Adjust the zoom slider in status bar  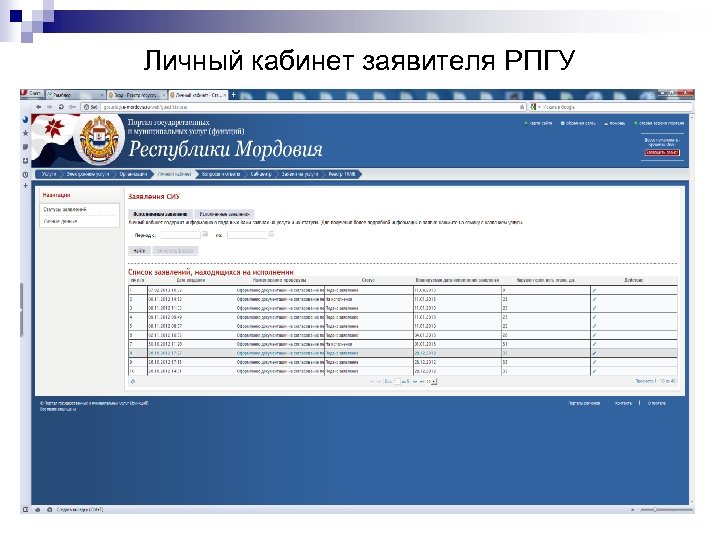pos(666,509)
